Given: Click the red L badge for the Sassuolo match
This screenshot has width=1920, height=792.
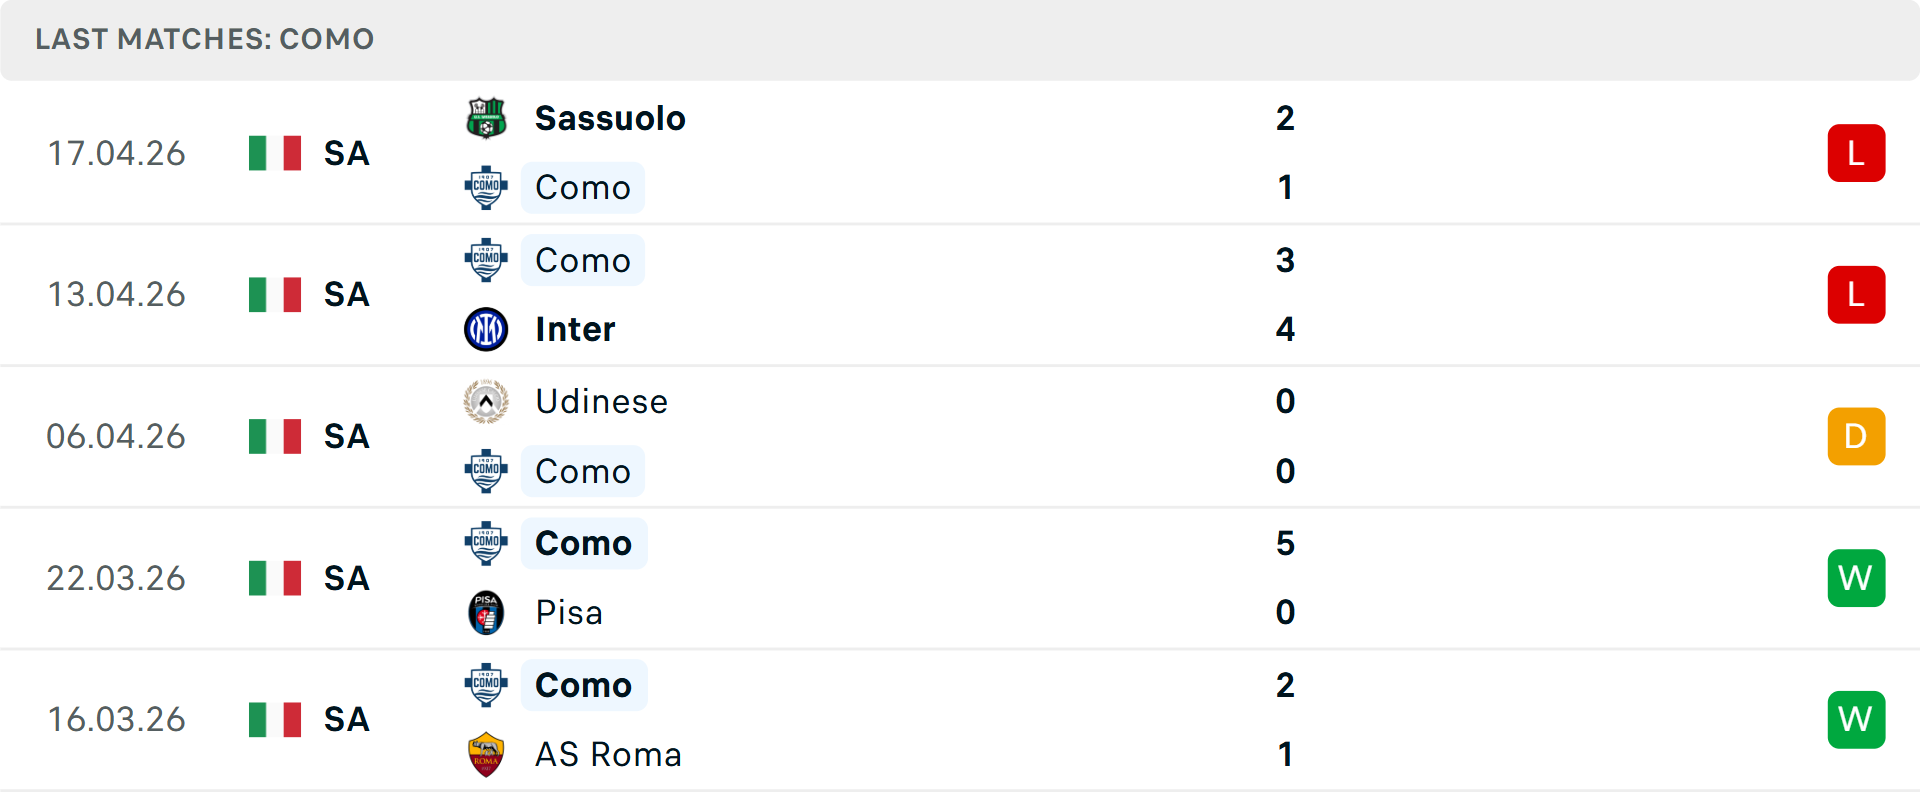Looking at the screenshot, I should click(1856, 153).
